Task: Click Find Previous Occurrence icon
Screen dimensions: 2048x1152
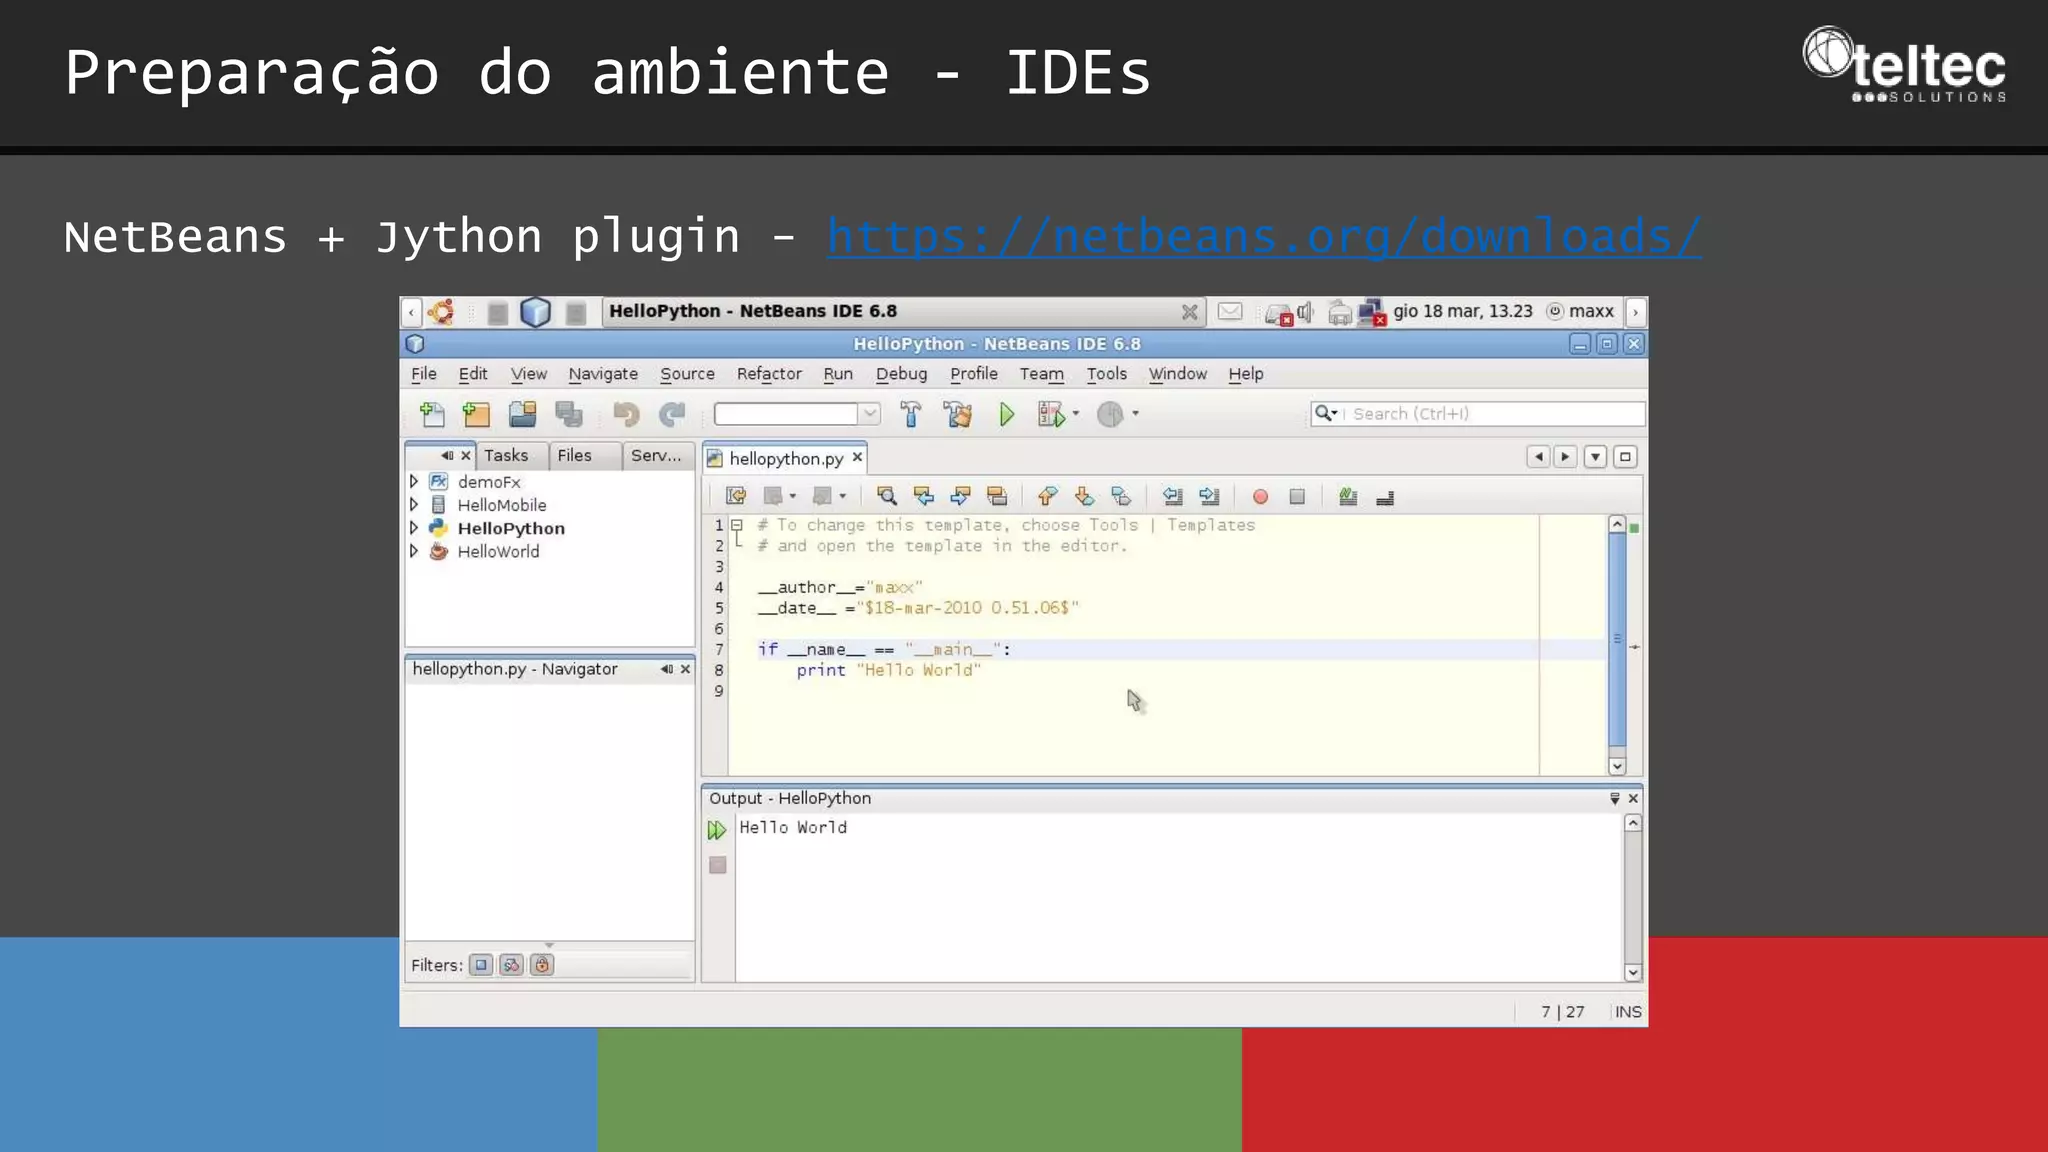Action: click(x=923, y=496)
